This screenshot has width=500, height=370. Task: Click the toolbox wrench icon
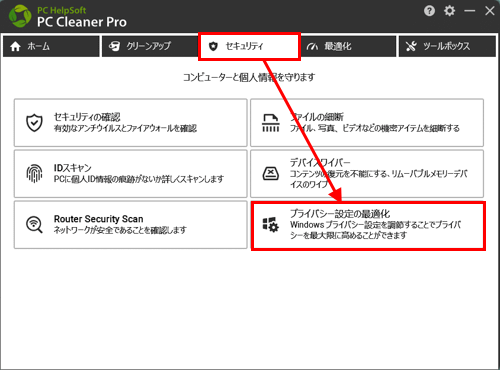click(x=411, y=46)
